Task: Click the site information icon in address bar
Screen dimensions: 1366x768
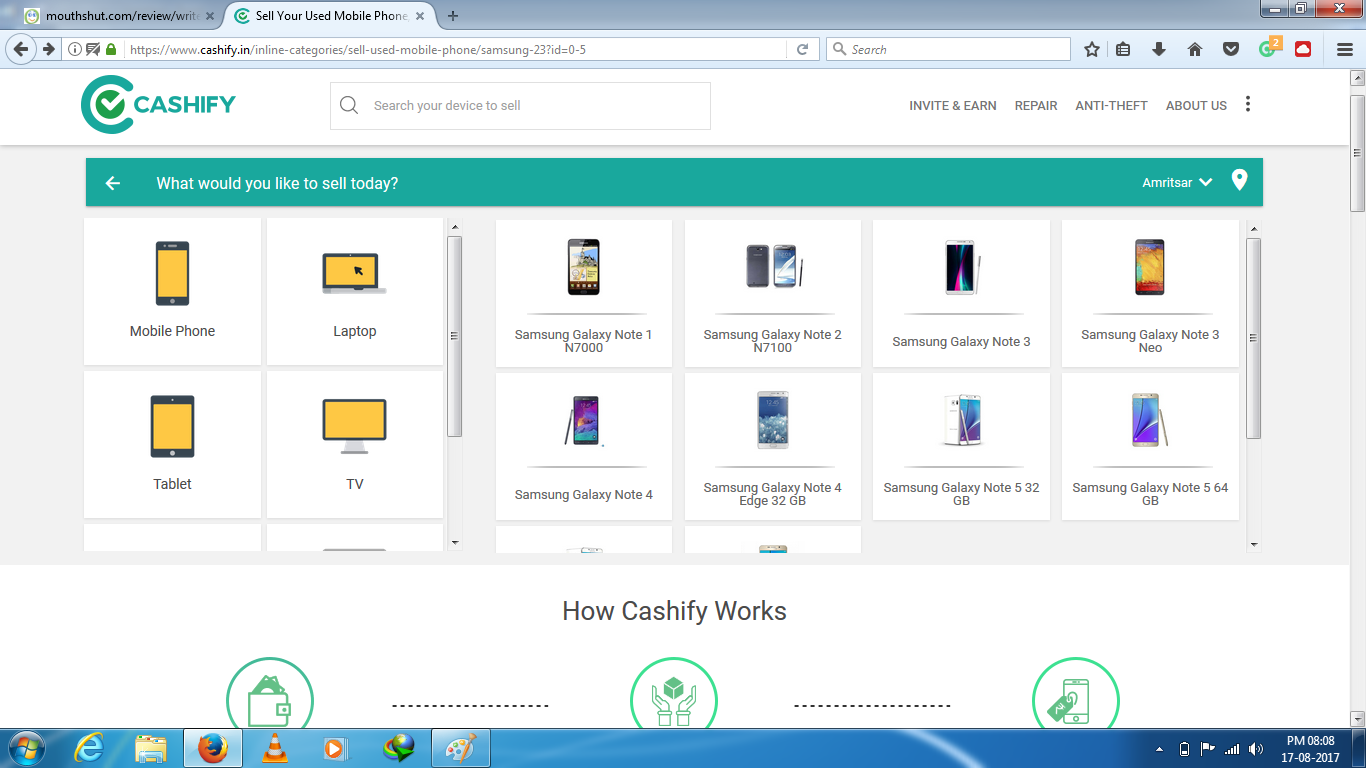Action: [75, 49]
